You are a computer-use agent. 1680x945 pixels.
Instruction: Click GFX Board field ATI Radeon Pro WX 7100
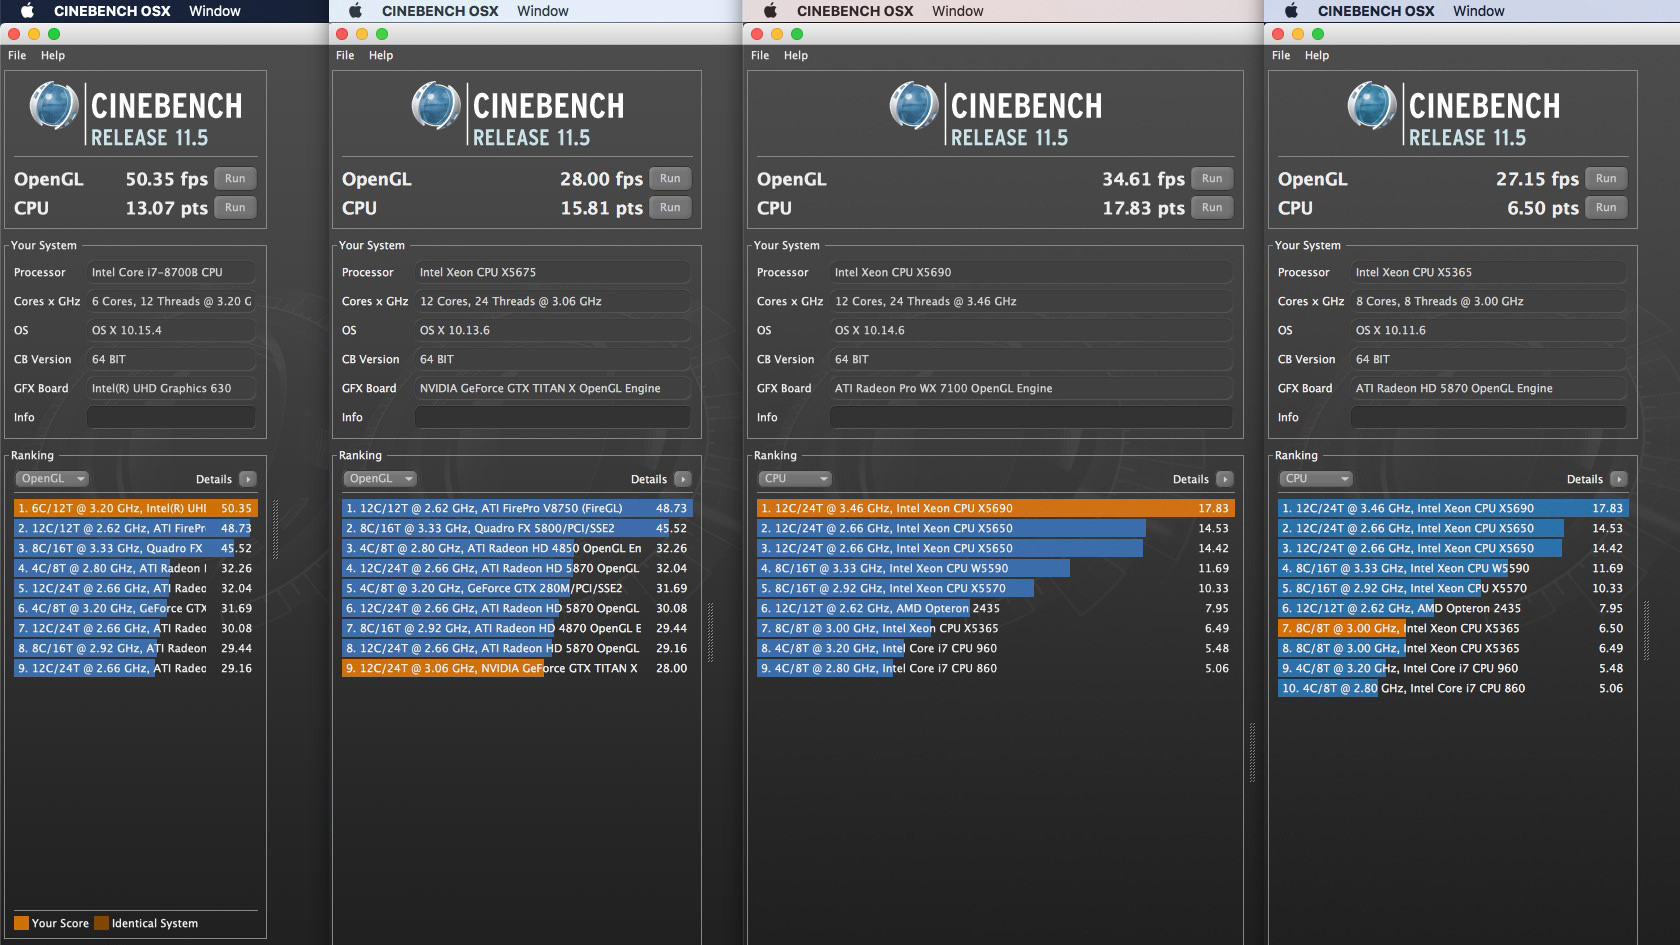[x=1031, y=389]
